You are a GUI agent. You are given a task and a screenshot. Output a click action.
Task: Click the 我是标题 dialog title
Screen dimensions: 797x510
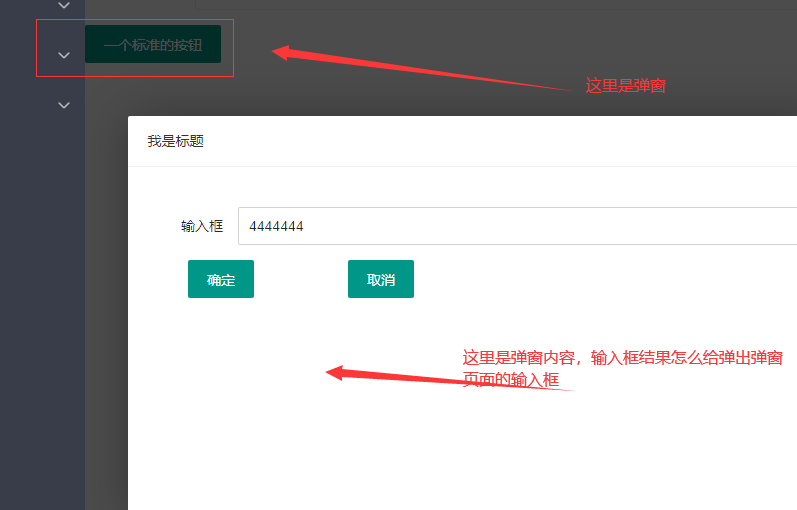(176, 141)
